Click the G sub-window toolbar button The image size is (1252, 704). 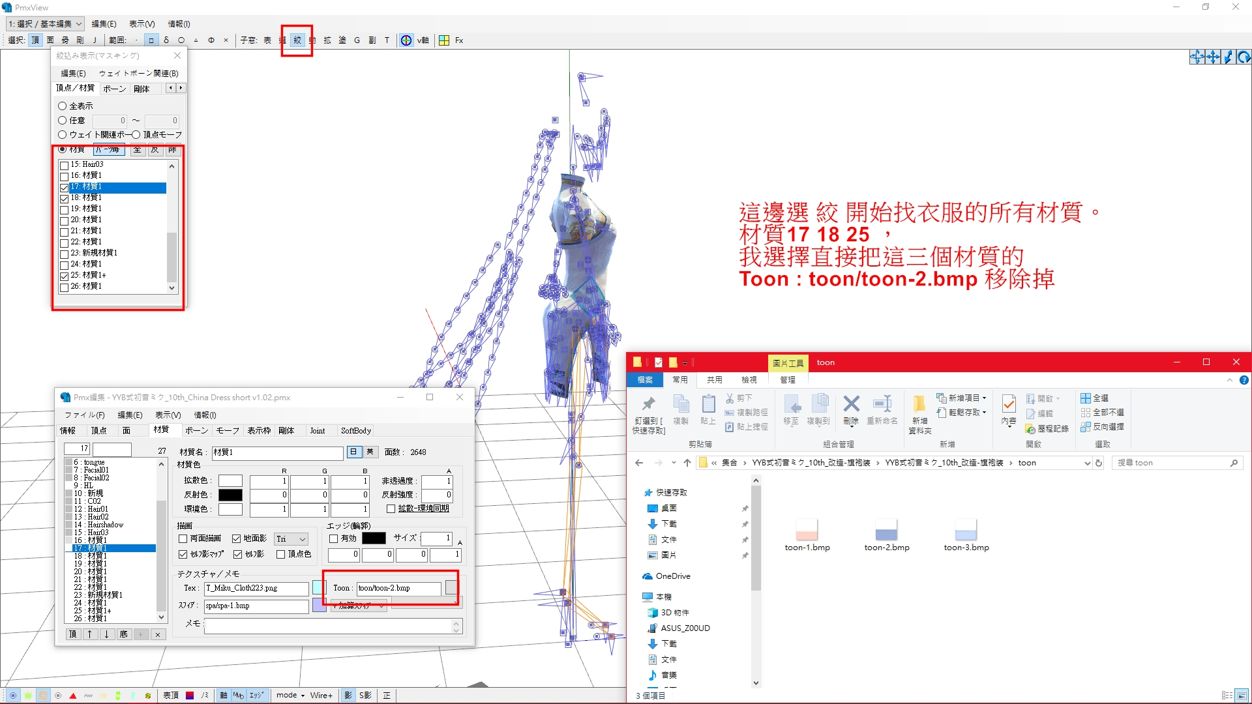tap(357, 41)
